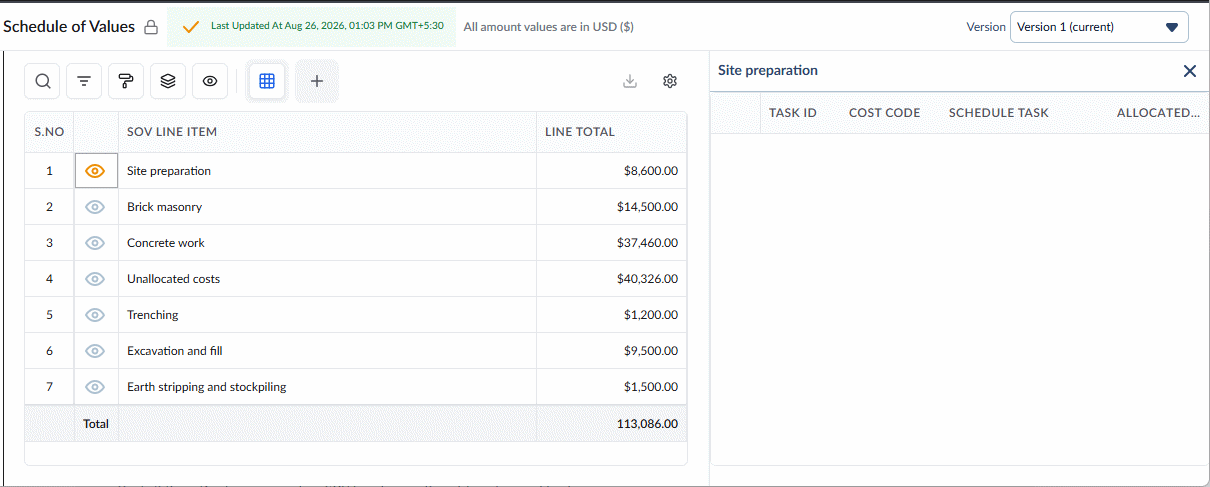Add new item with plus icon
1210x487 pixels.
pyautogui.click(x=317, y=82)
